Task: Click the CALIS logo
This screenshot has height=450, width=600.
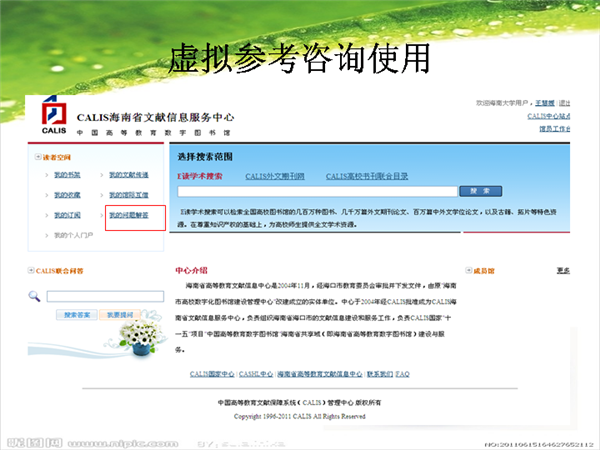Action: 54,115
